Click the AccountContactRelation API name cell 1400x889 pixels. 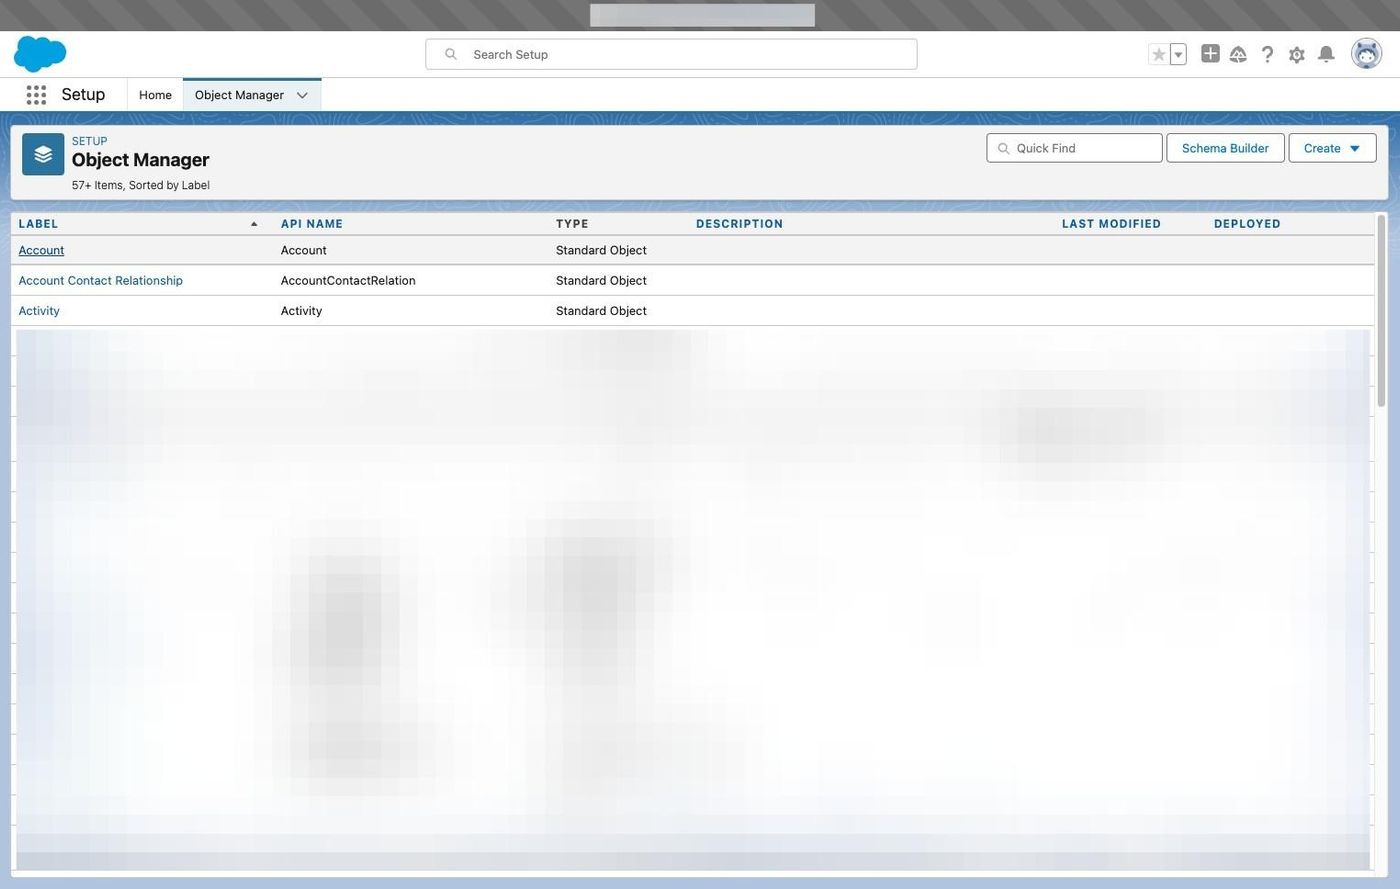348,281
